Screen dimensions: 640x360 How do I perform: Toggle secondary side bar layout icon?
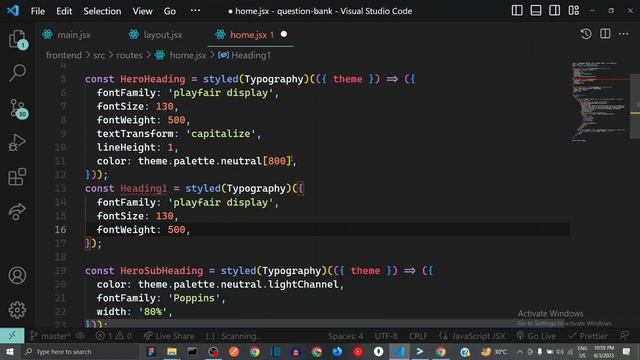click(x=554, y=11)
